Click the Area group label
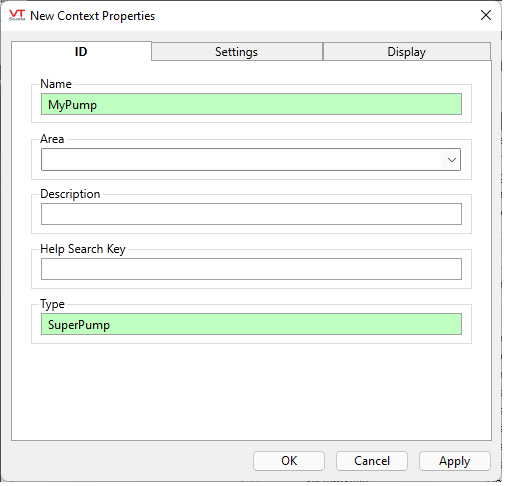The height and width of the screenshot is (486, 505). click(x=52, y=139)
